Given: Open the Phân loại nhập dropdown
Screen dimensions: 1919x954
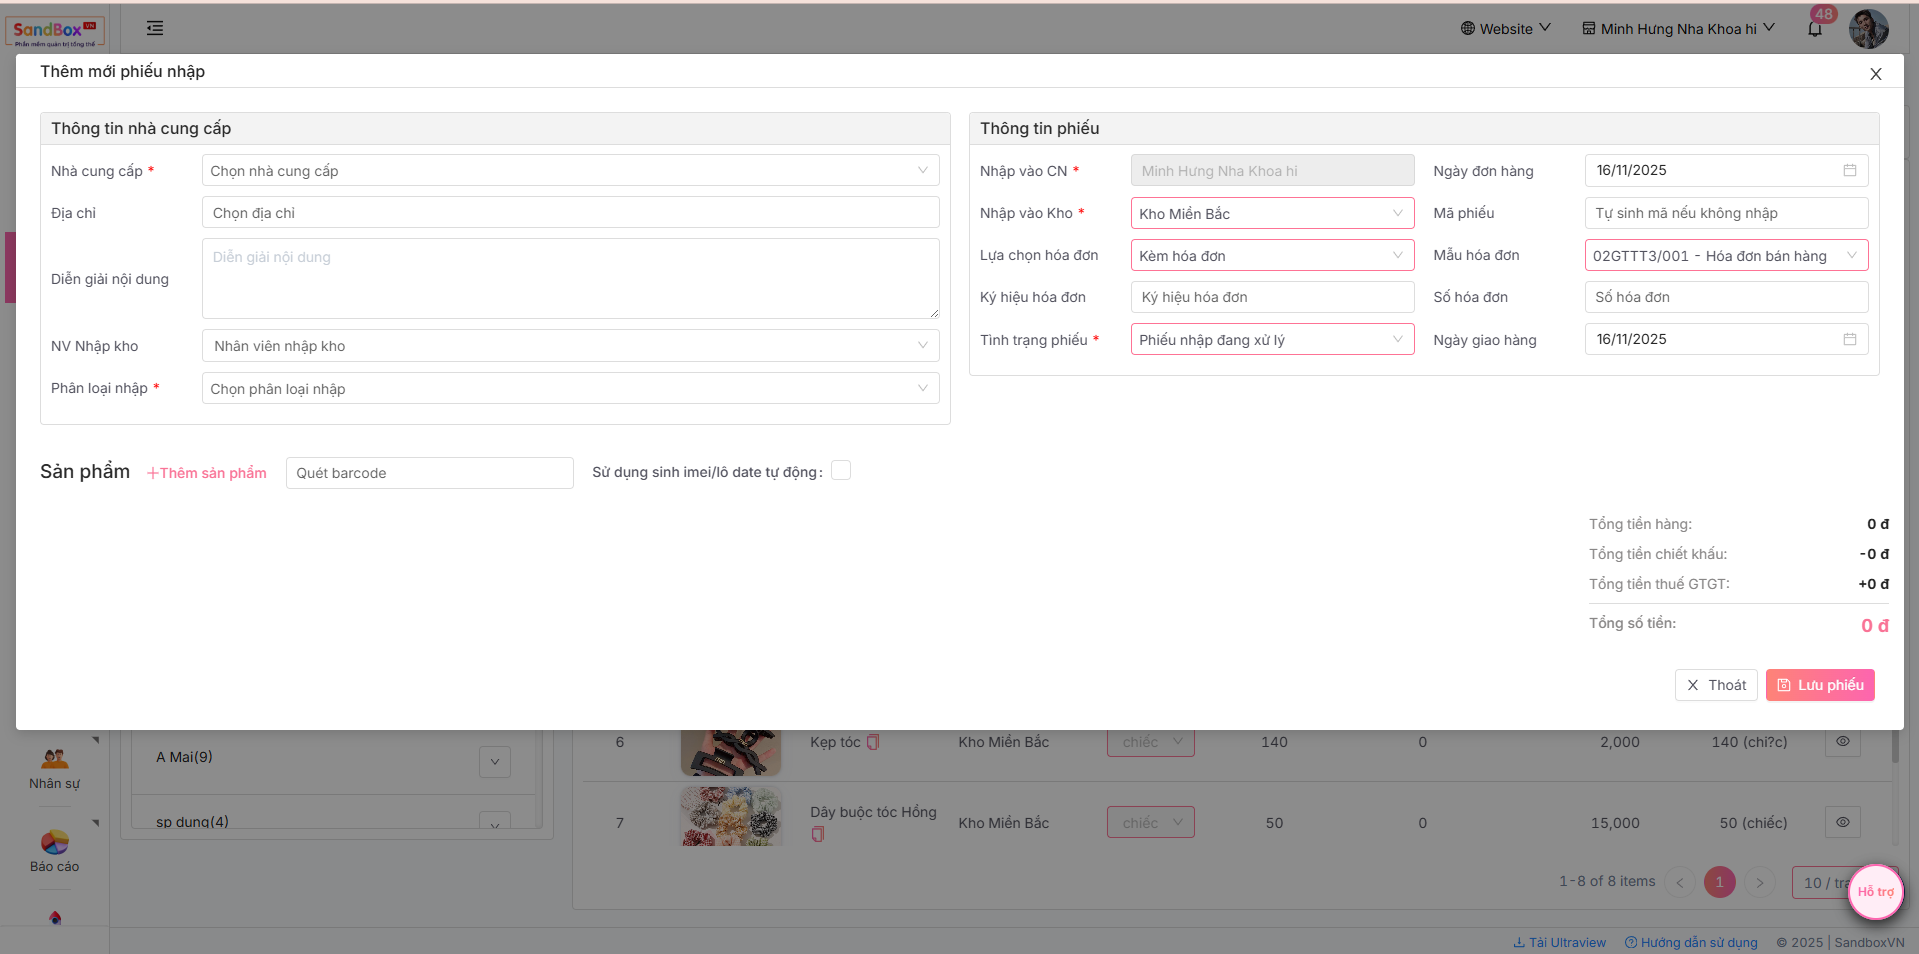Looking at the screenshot, I should click(570, 389).
